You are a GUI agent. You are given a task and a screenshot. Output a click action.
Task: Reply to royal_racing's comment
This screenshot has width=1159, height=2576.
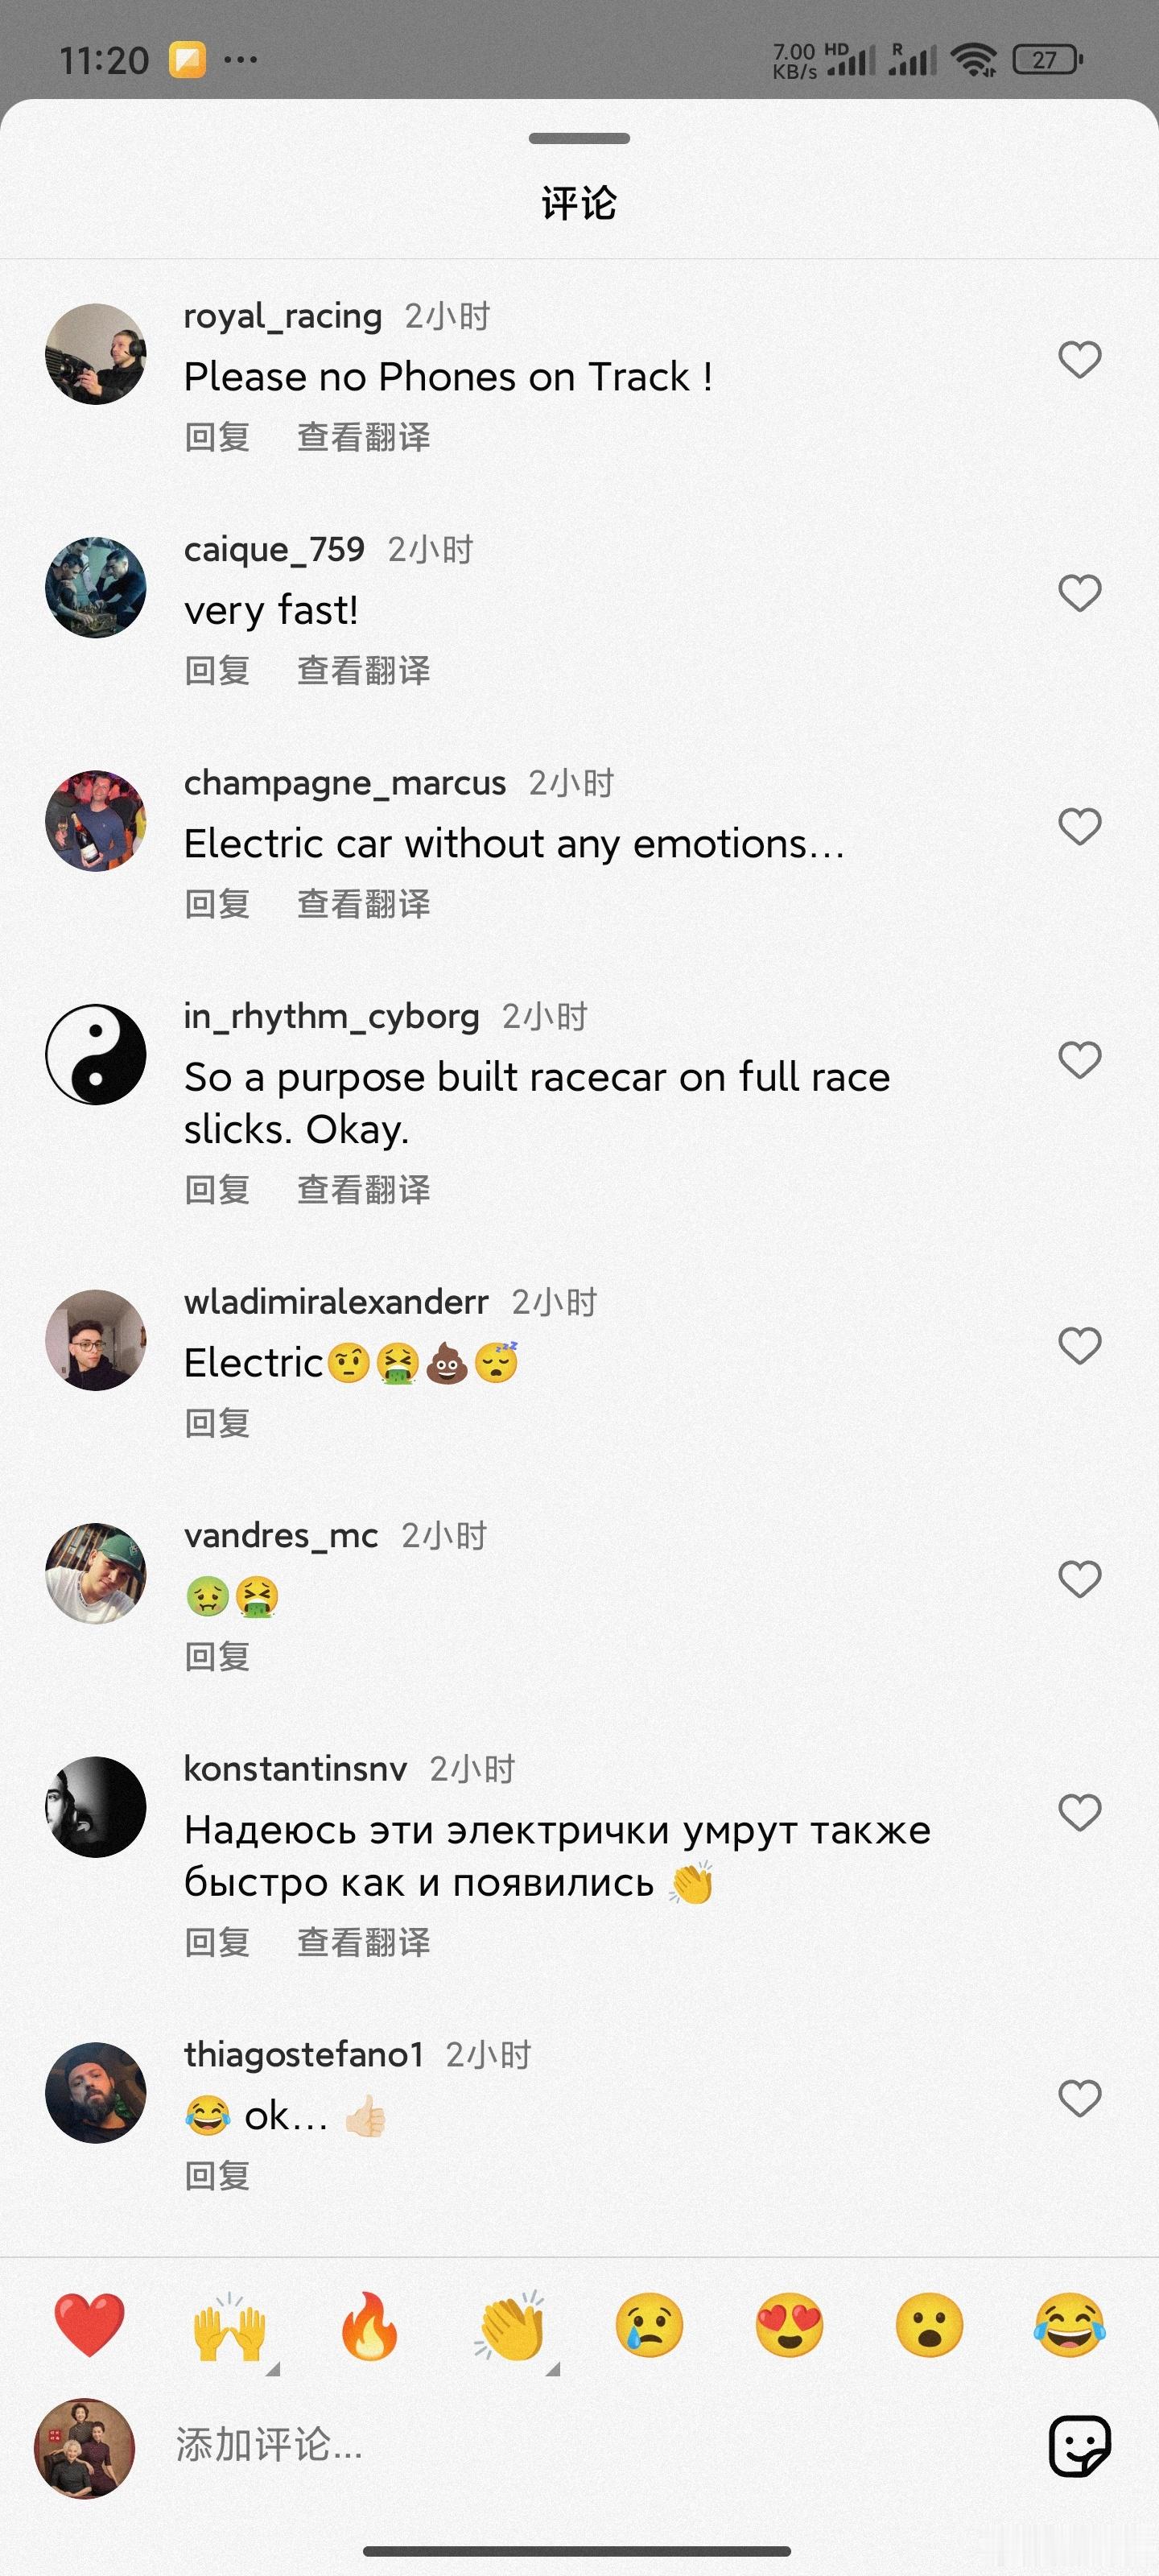(x=217, y=437)
